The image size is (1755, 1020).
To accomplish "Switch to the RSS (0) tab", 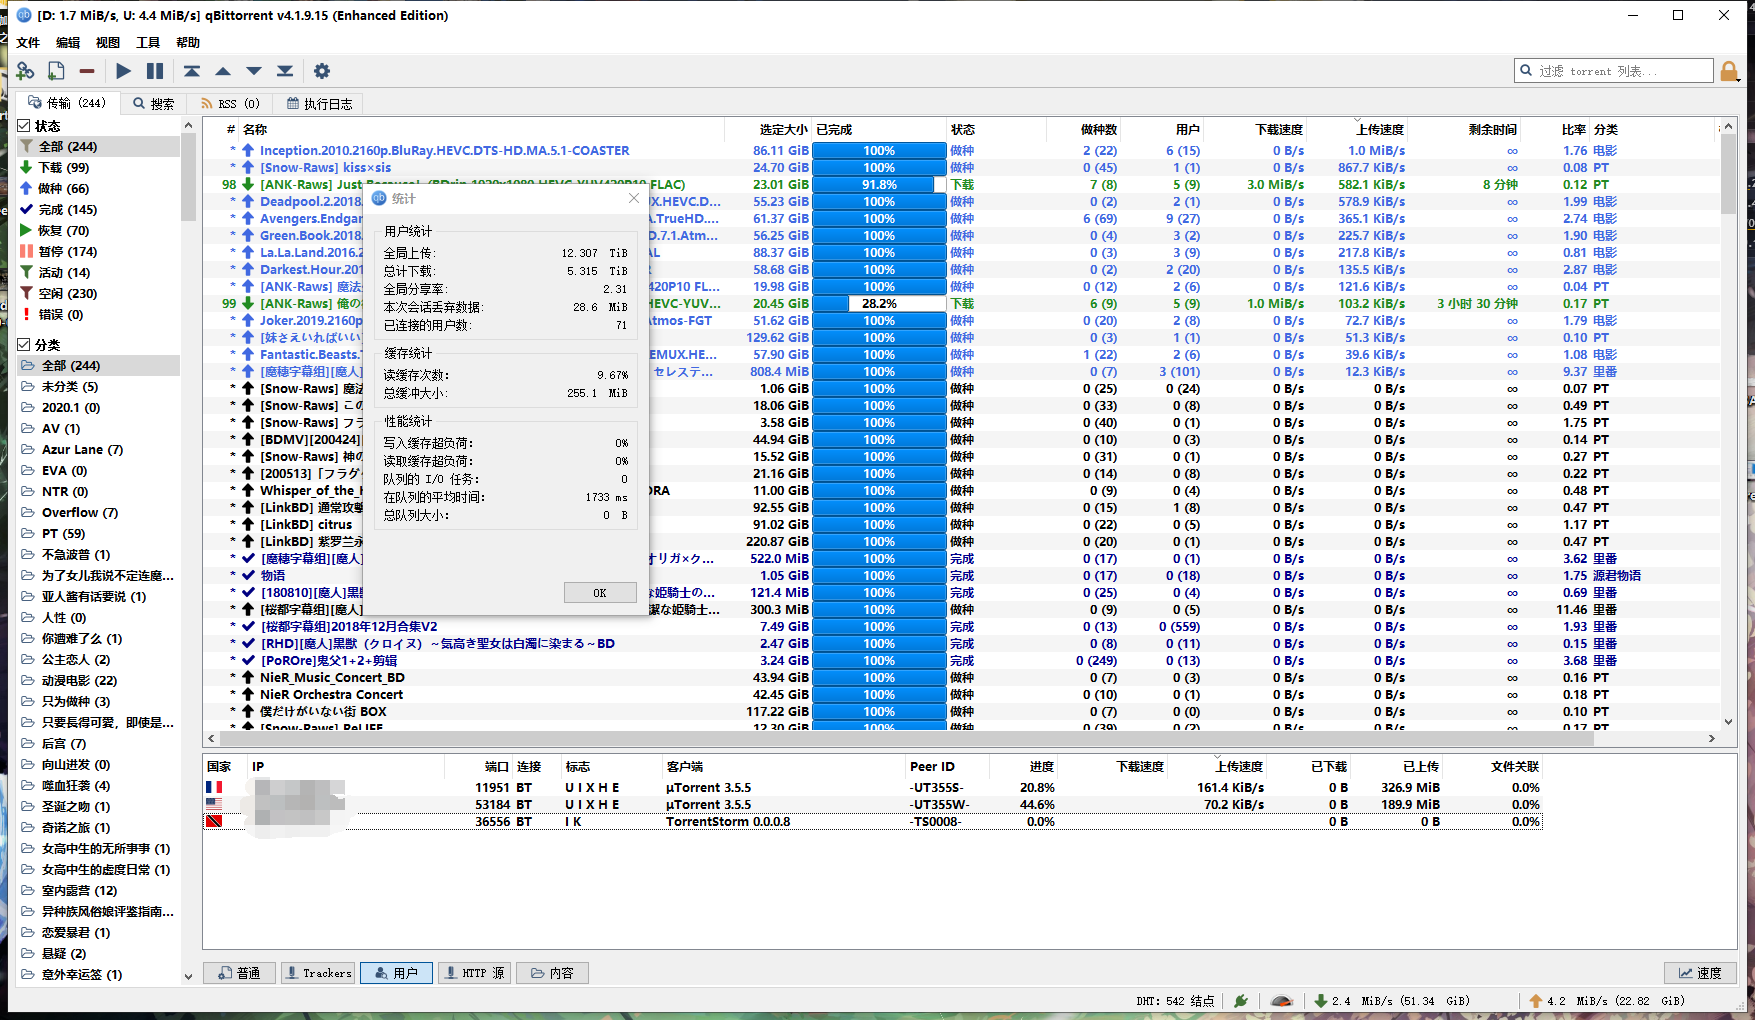I will tap(230, 104).
